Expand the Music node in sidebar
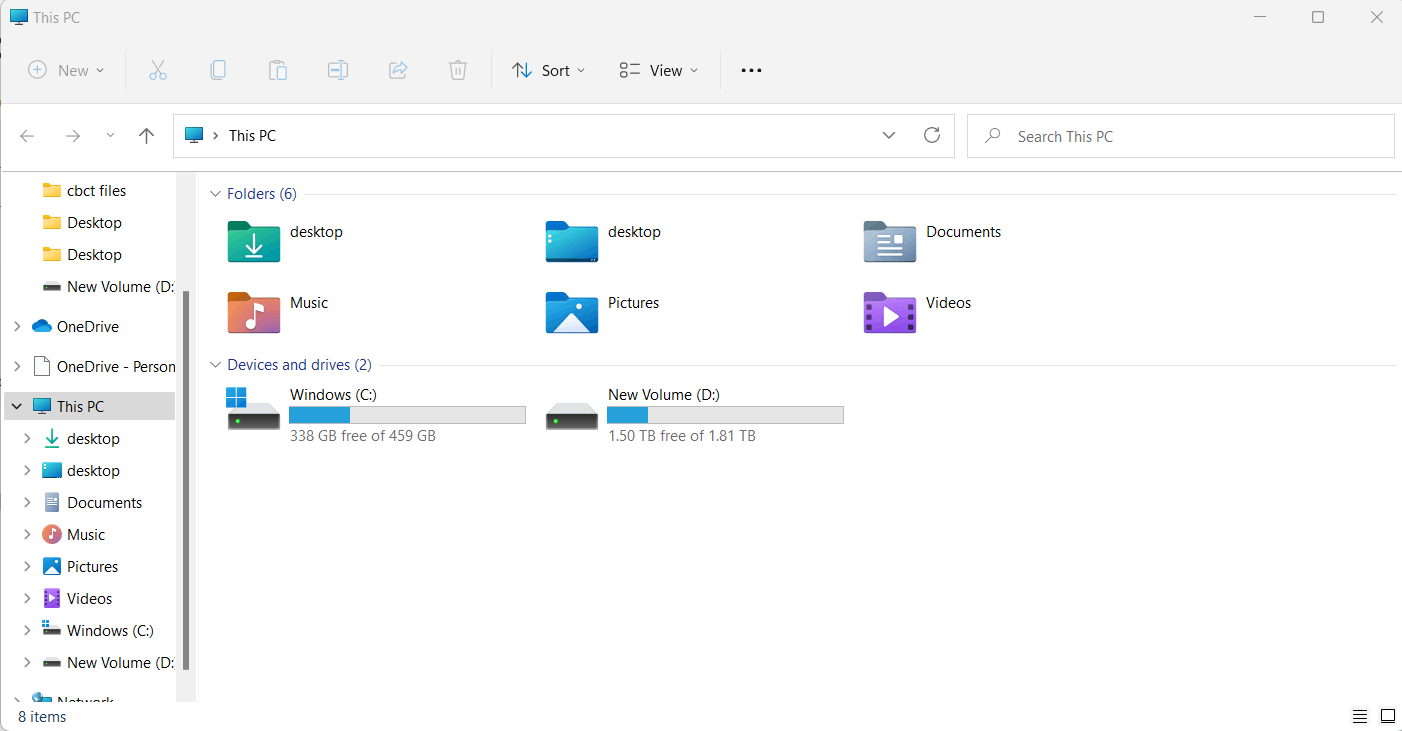Image resolution: width=1402 pixels, height=731 pixels. tap(27, 534)
